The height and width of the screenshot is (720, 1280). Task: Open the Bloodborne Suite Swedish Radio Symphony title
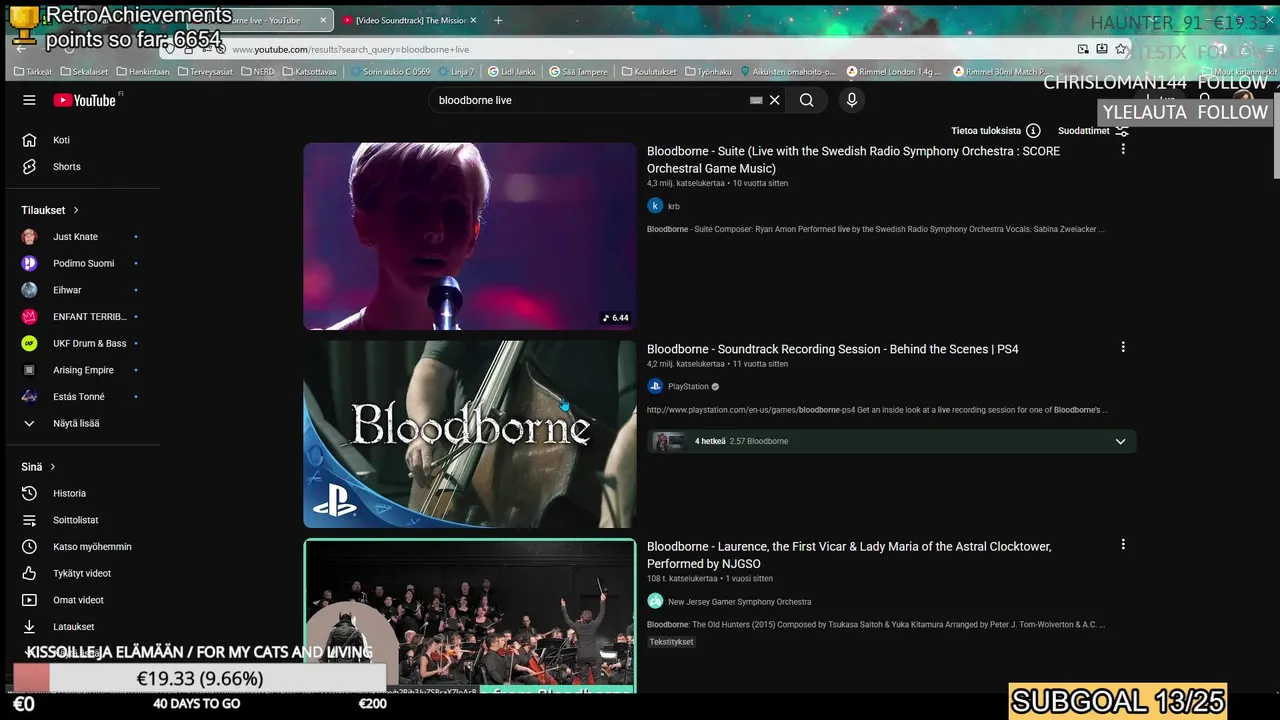point(853,160)
